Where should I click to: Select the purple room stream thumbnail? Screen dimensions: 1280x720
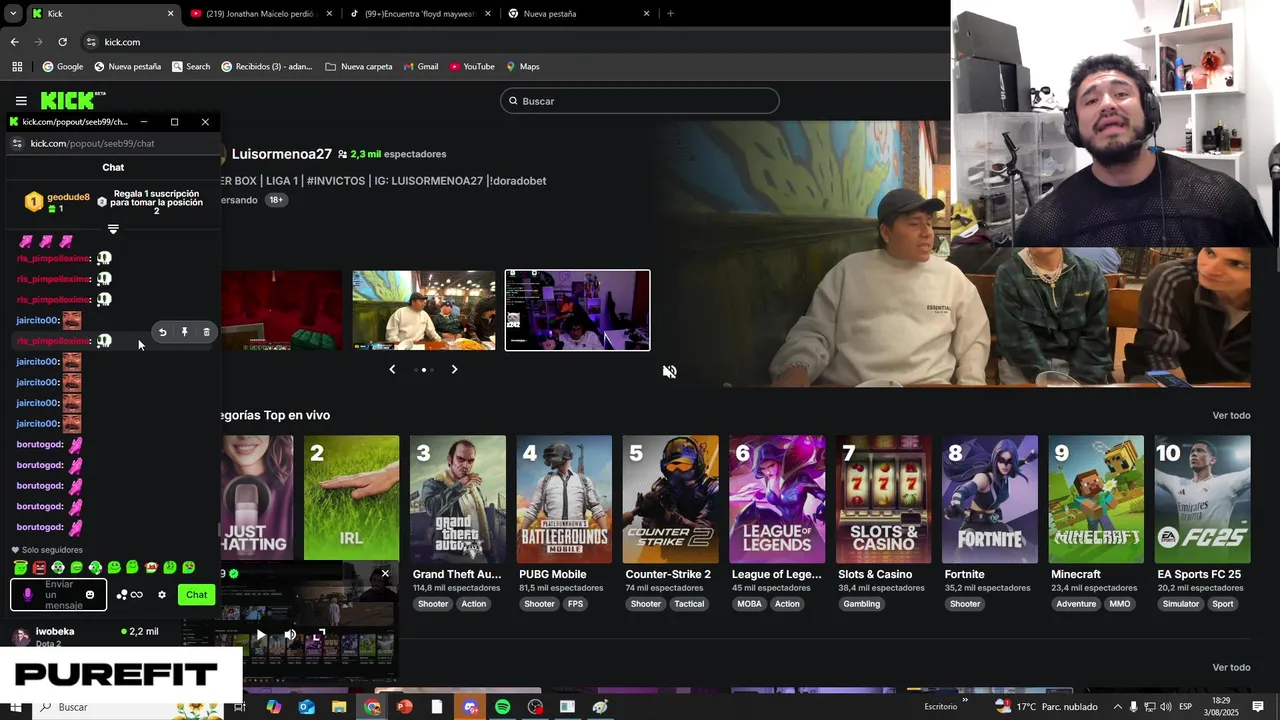point(577,310)
